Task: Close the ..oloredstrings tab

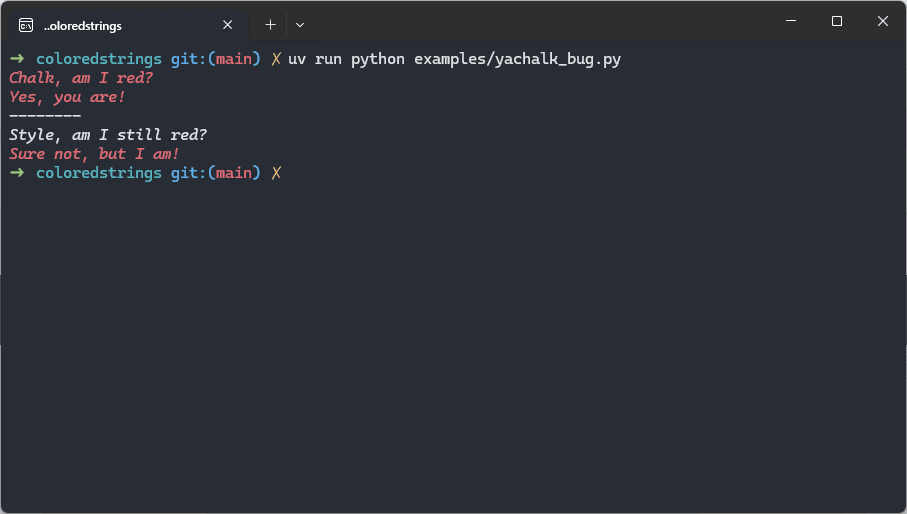Action: pyautogui.click(x=227, y=25)
